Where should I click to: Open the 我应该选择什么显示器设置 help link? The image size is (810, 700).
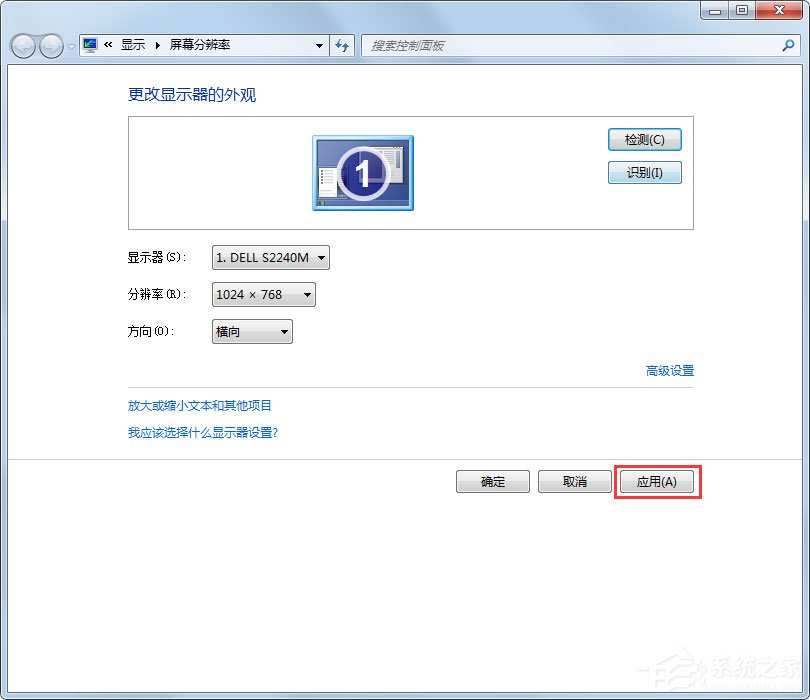[204, 427]
